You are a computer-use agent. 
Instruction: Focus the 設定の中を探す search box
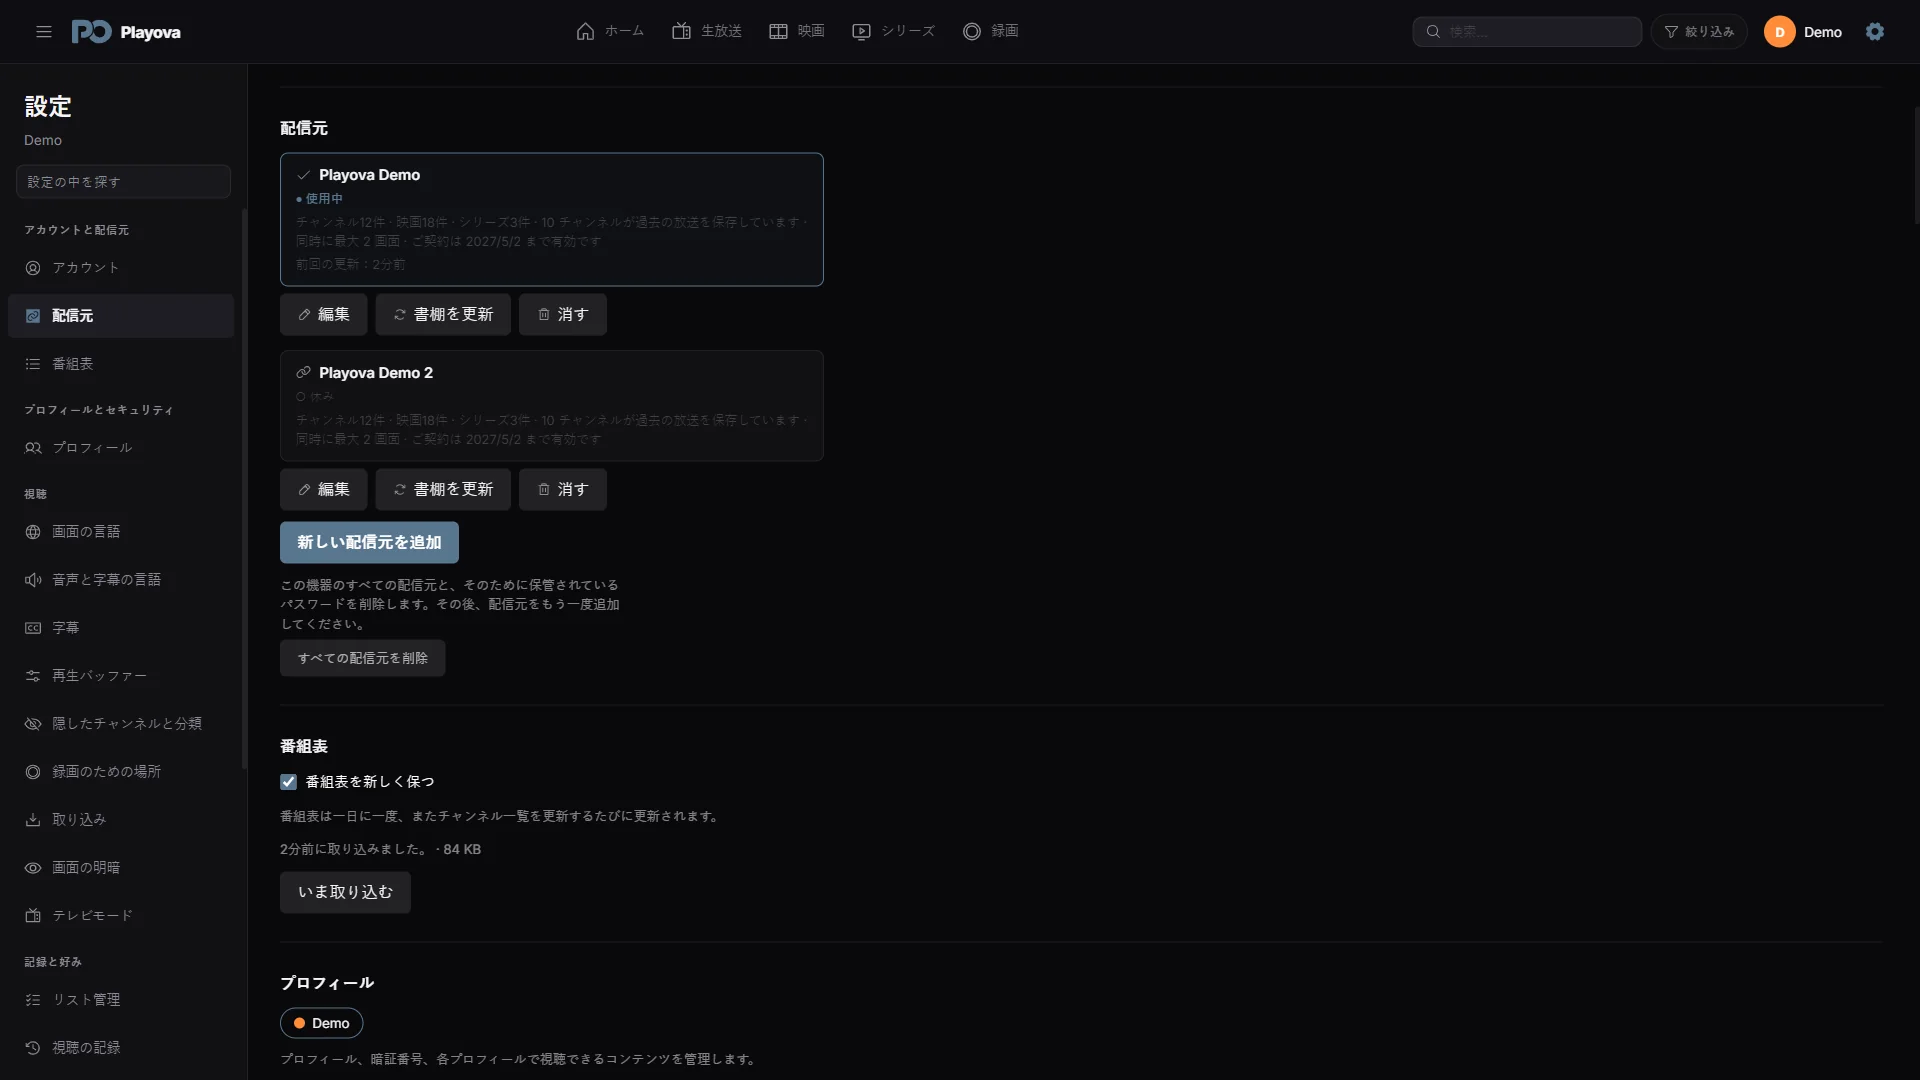(x=124, y=182)
